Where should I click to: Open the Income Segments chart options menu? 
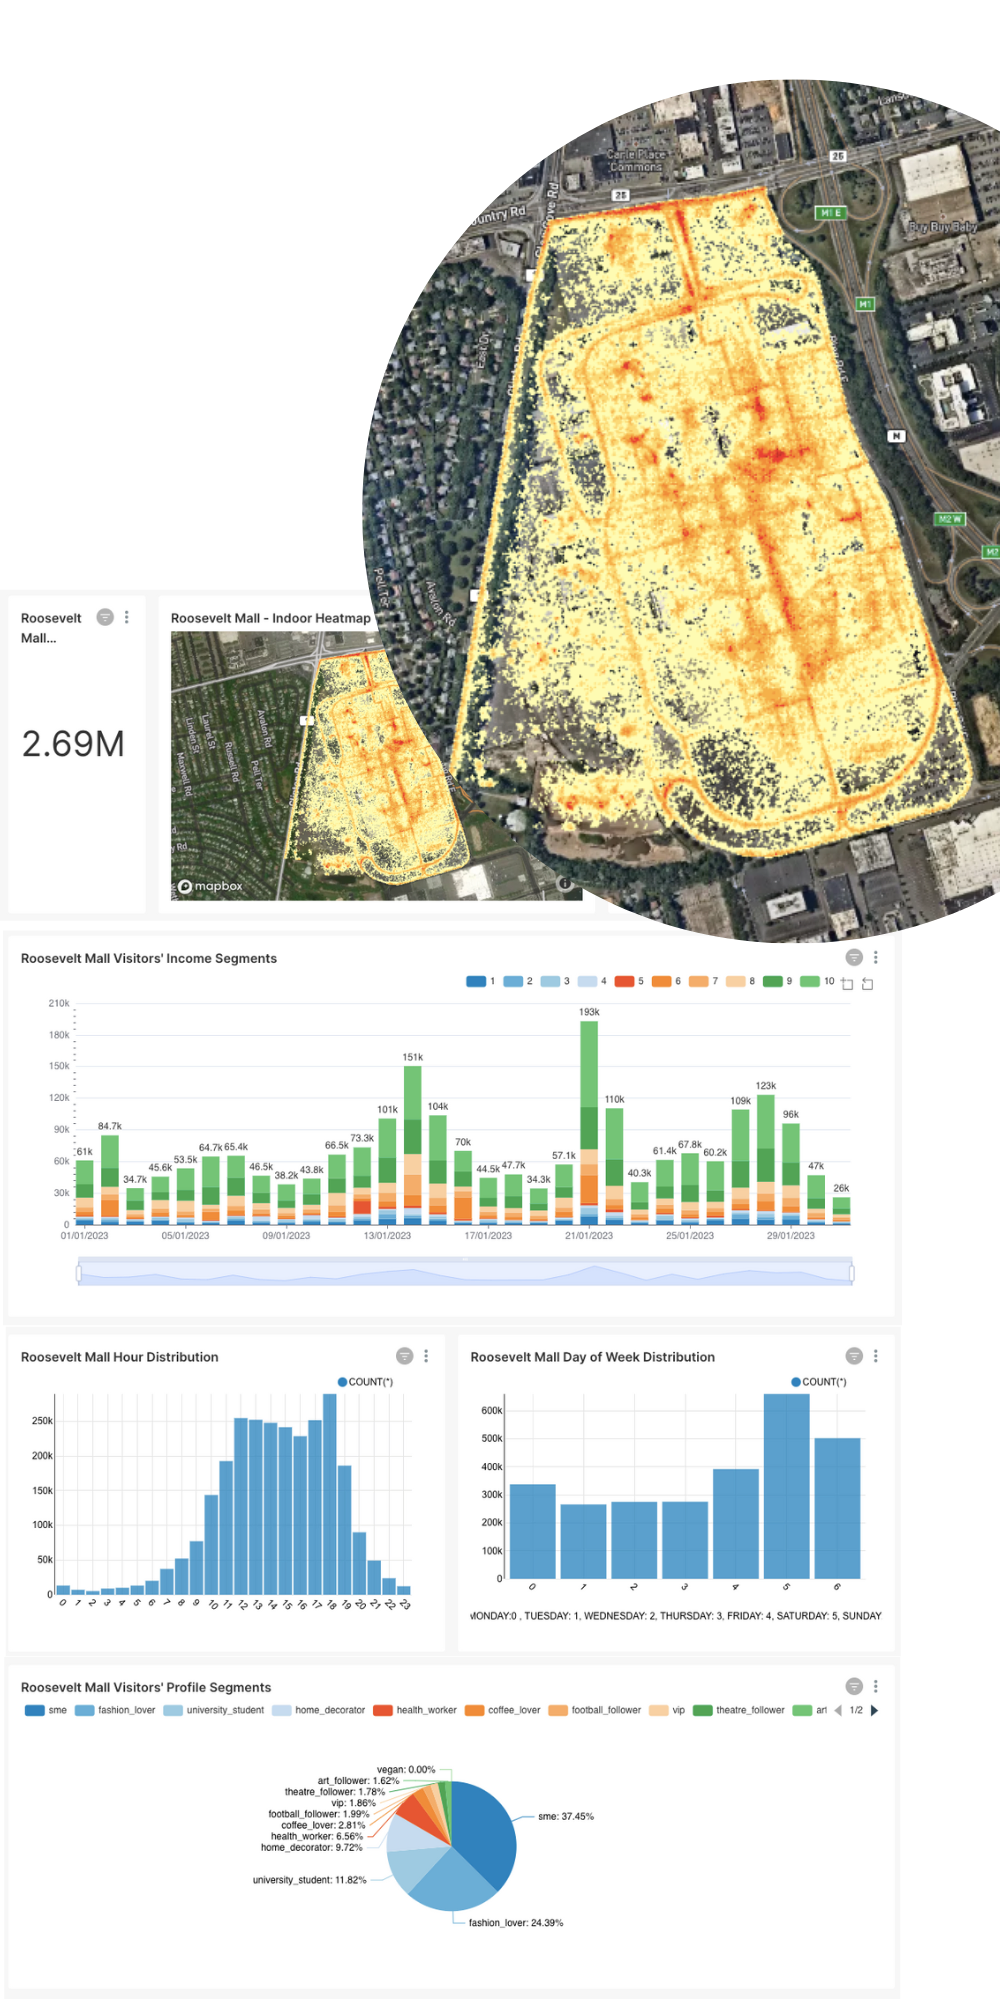[876, 957]
